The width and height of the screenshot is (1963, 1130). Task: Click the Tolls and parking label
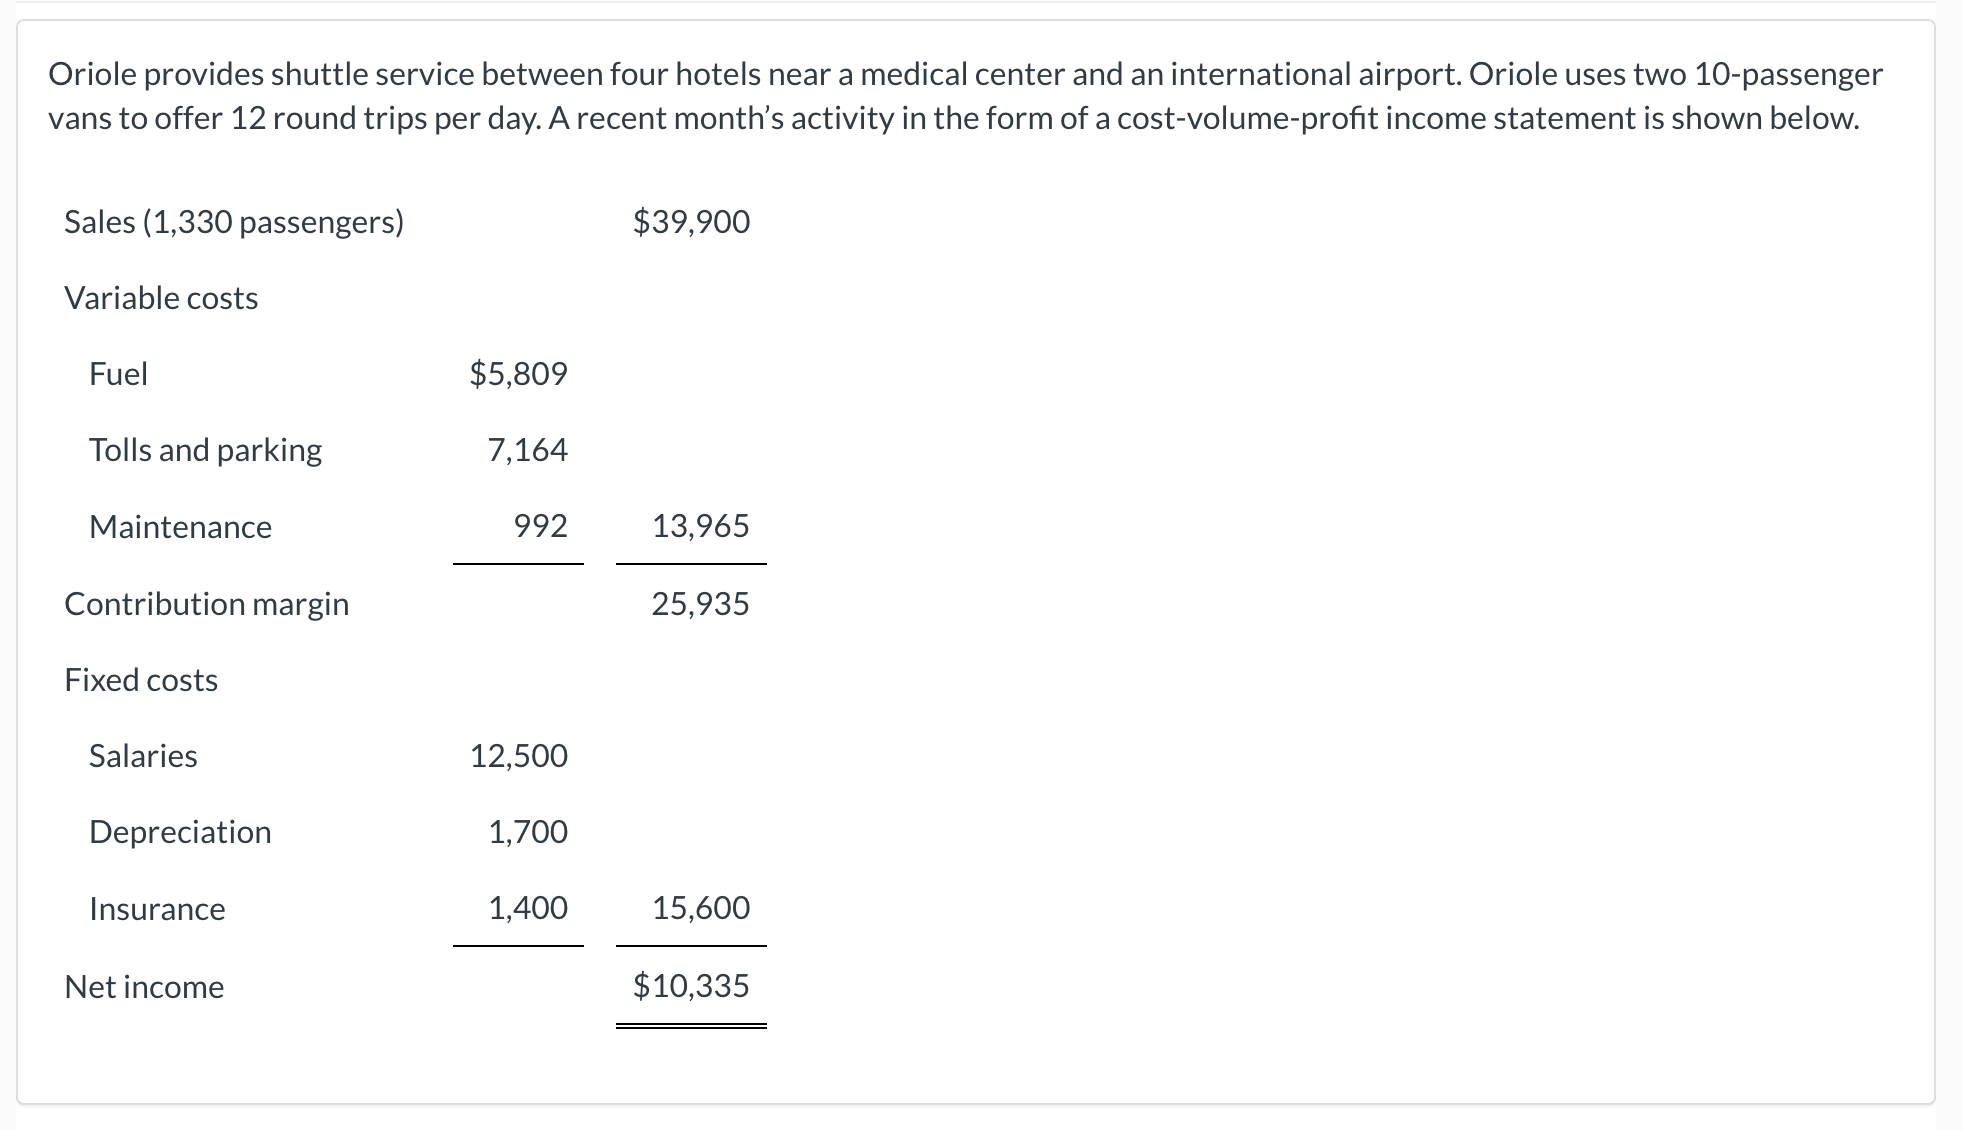(205, 450)
